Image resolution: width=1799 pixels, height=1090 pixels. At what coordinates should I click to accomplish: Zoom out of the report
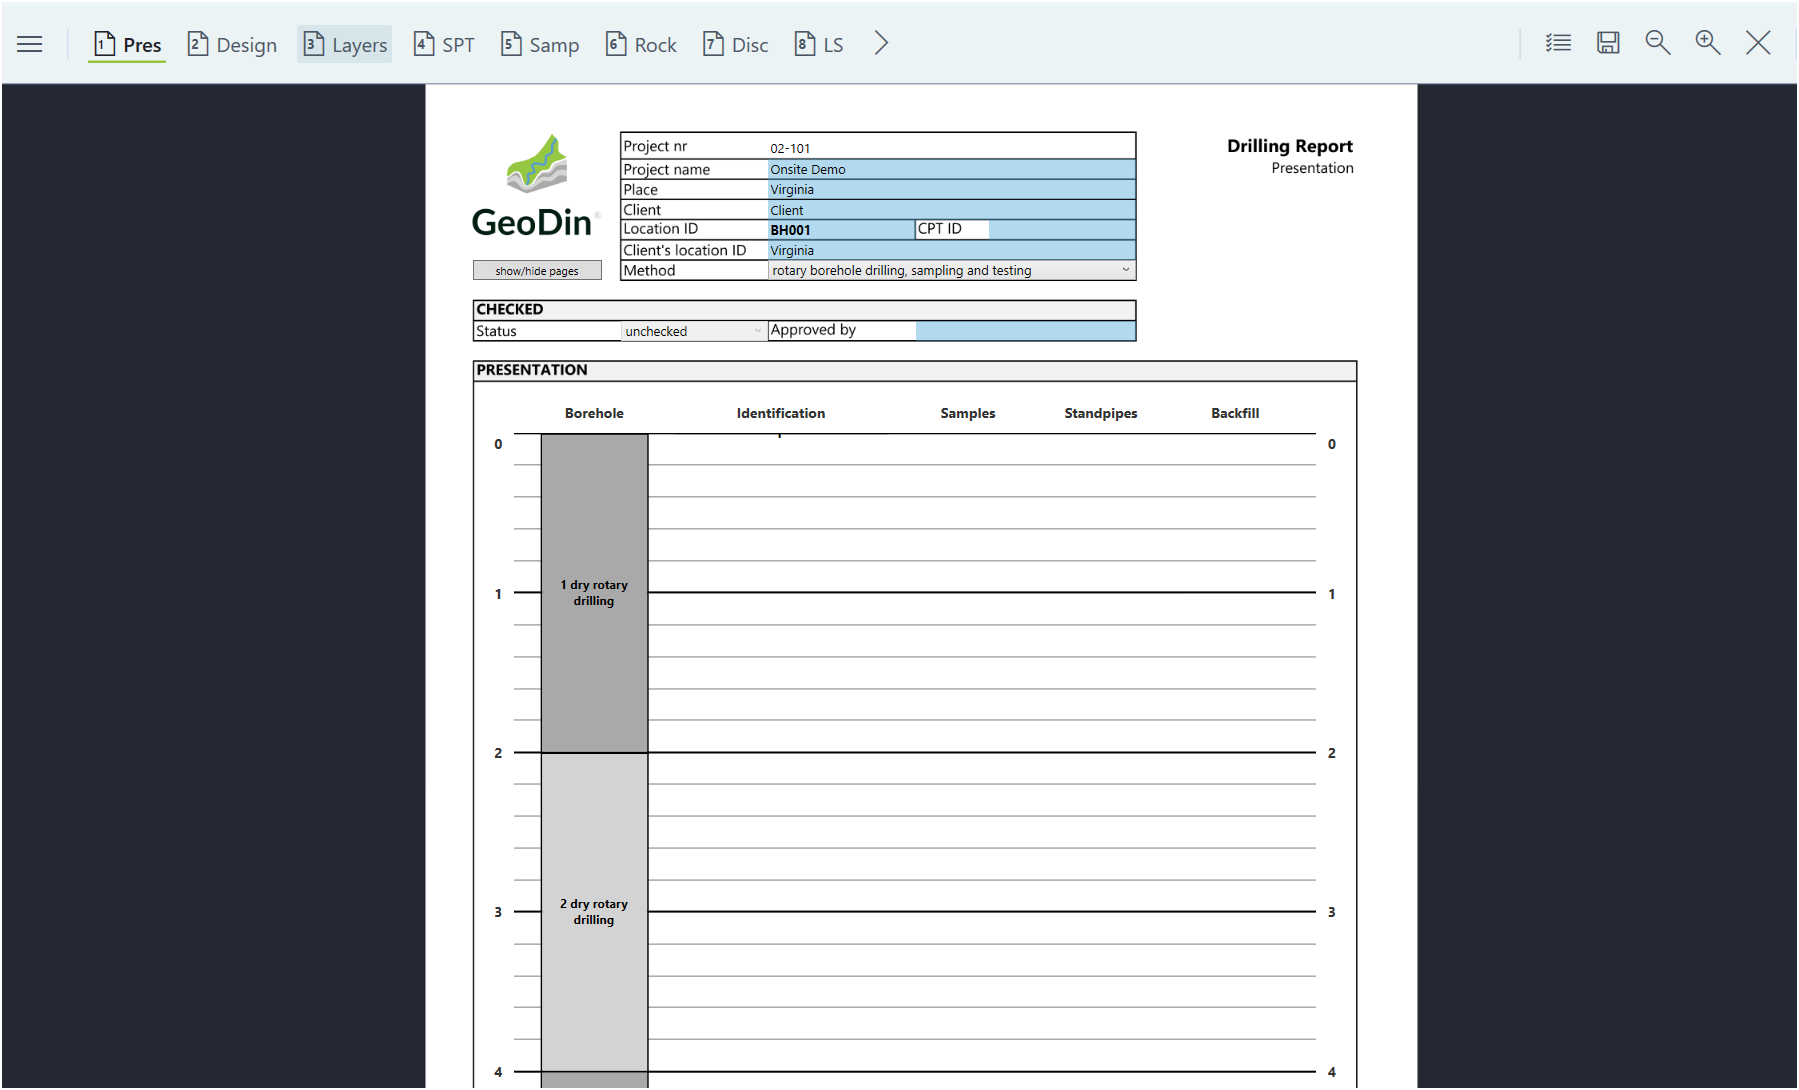pyautogui.click(x=1658, y=43)
